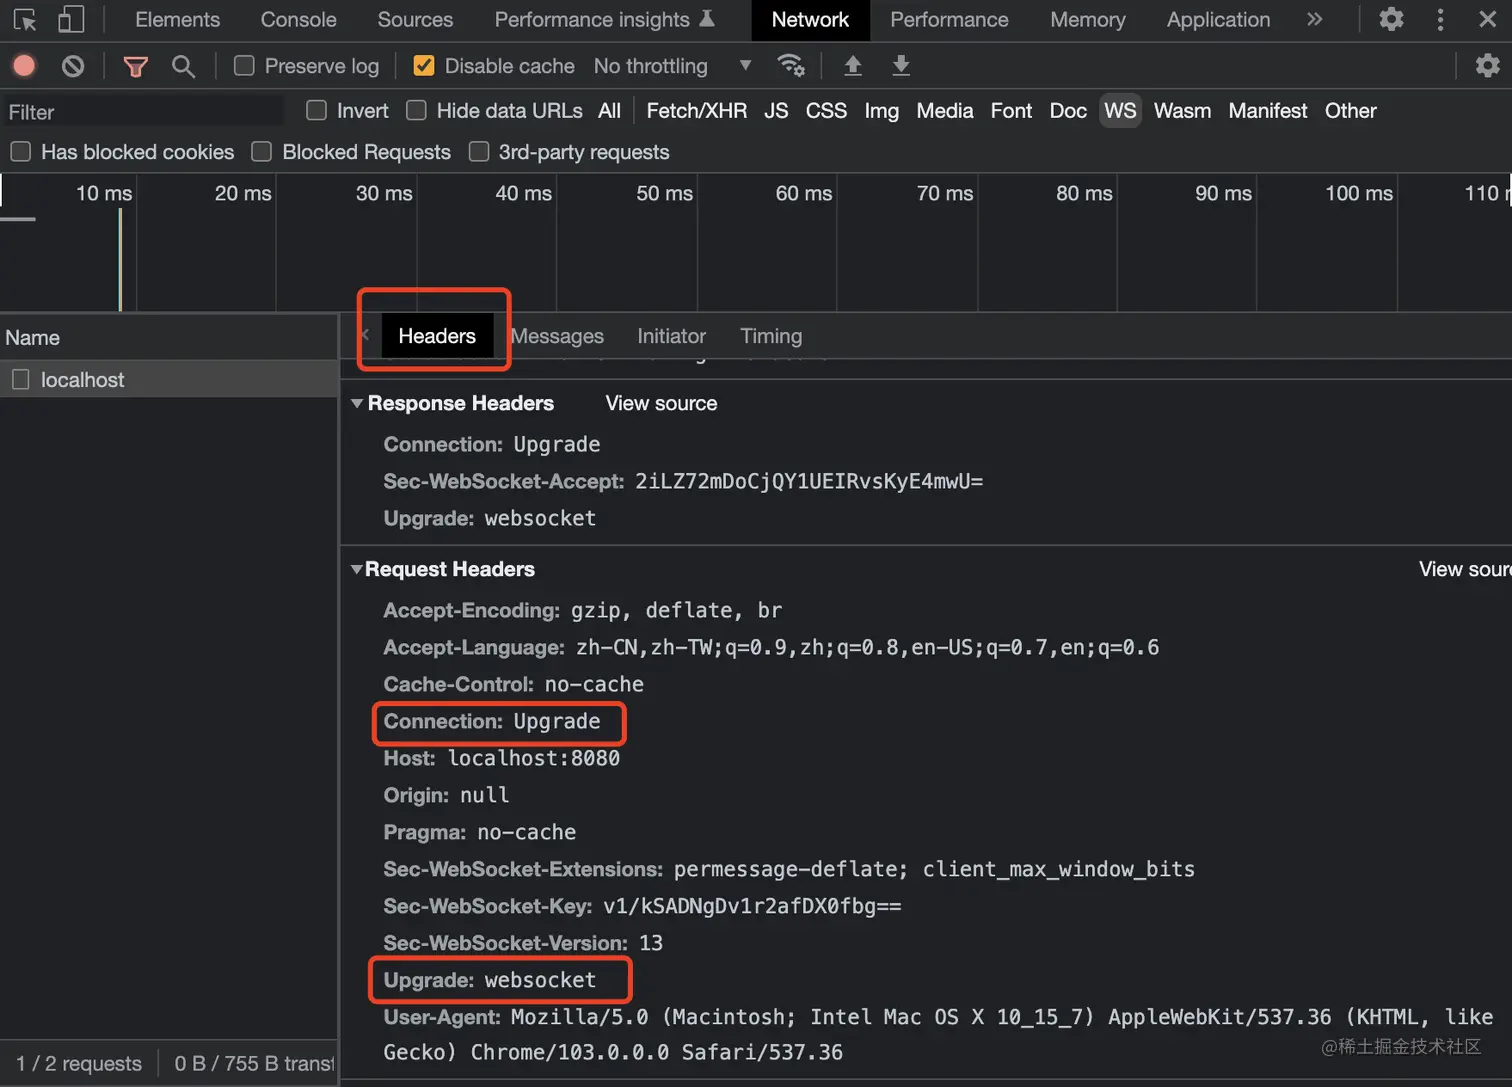The image size is (1512, 1087).
Task: Open the Sources tab
Action: click(415, 20)
